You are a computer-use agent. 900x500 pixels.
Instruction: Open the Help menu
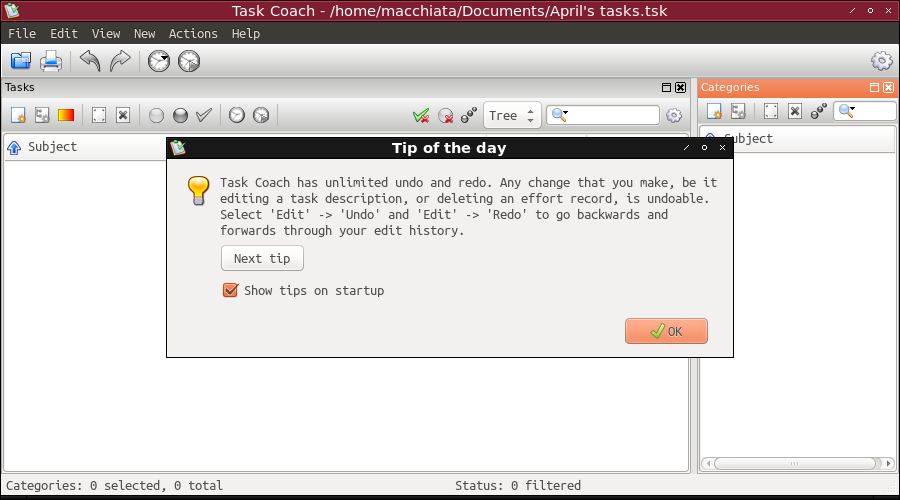246,33
